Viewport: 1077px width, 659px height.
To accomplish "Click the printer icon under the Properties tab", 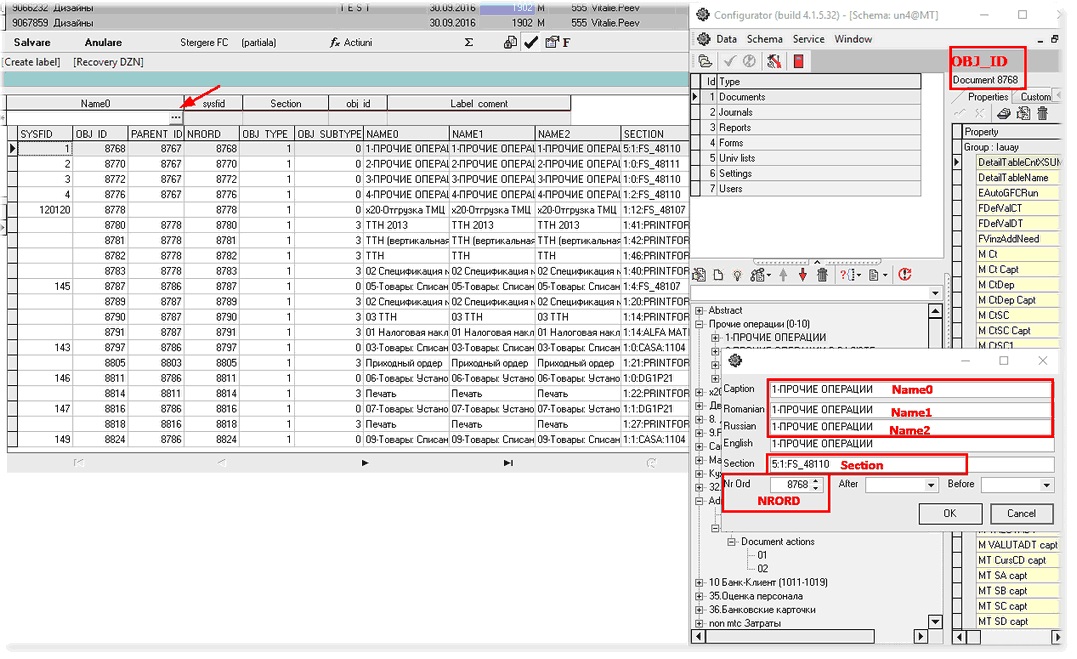I will coord(1004,113).
